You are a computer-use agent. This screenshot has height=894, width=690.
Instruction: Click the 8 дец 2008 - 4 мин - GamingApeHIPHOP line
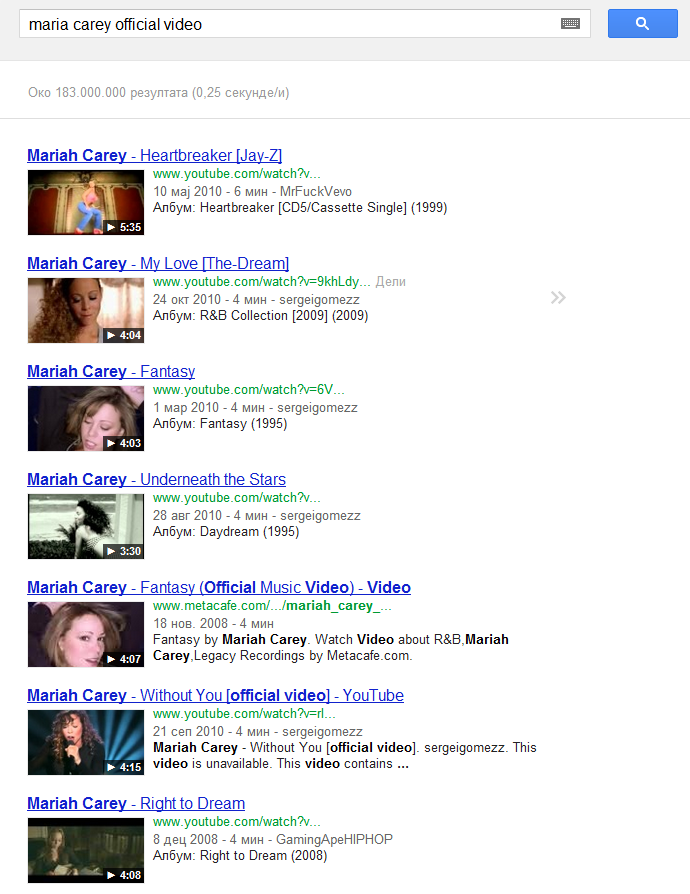point(273,840)
